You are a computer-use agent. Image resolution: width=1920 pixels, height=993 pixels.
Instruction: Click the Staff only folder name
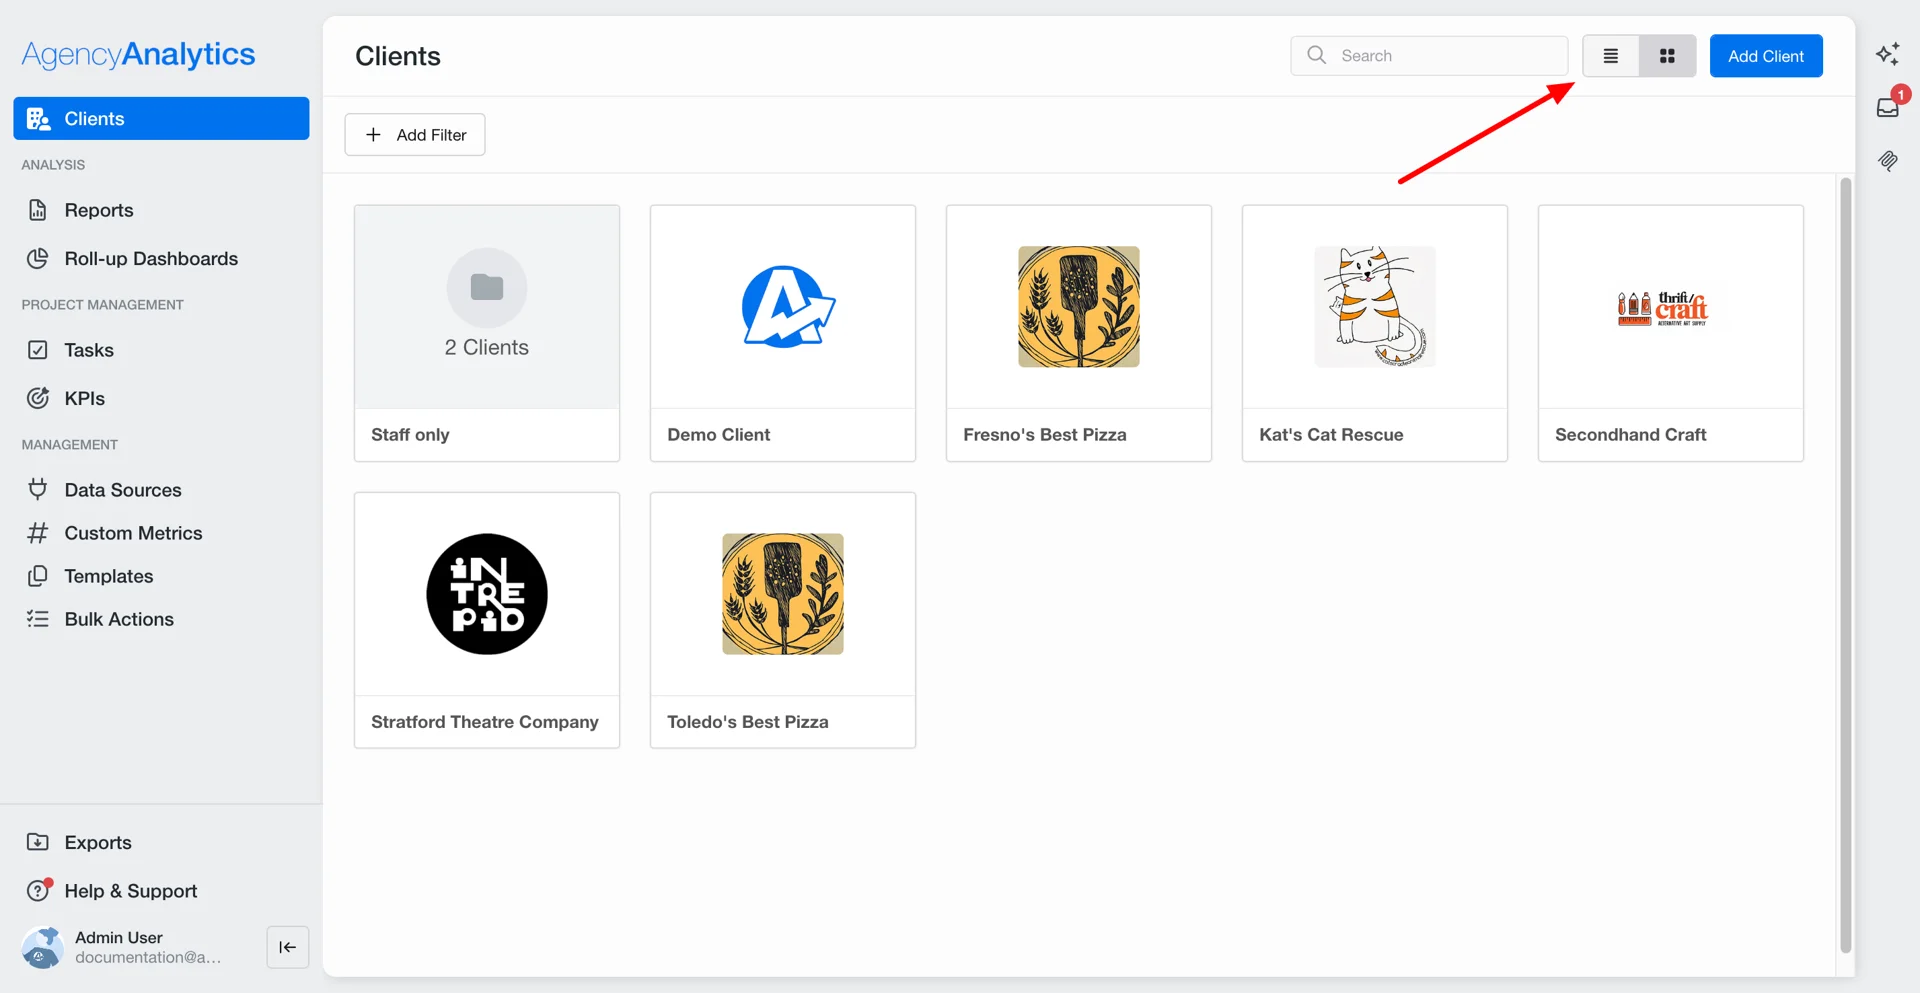[x=410, y=435]
